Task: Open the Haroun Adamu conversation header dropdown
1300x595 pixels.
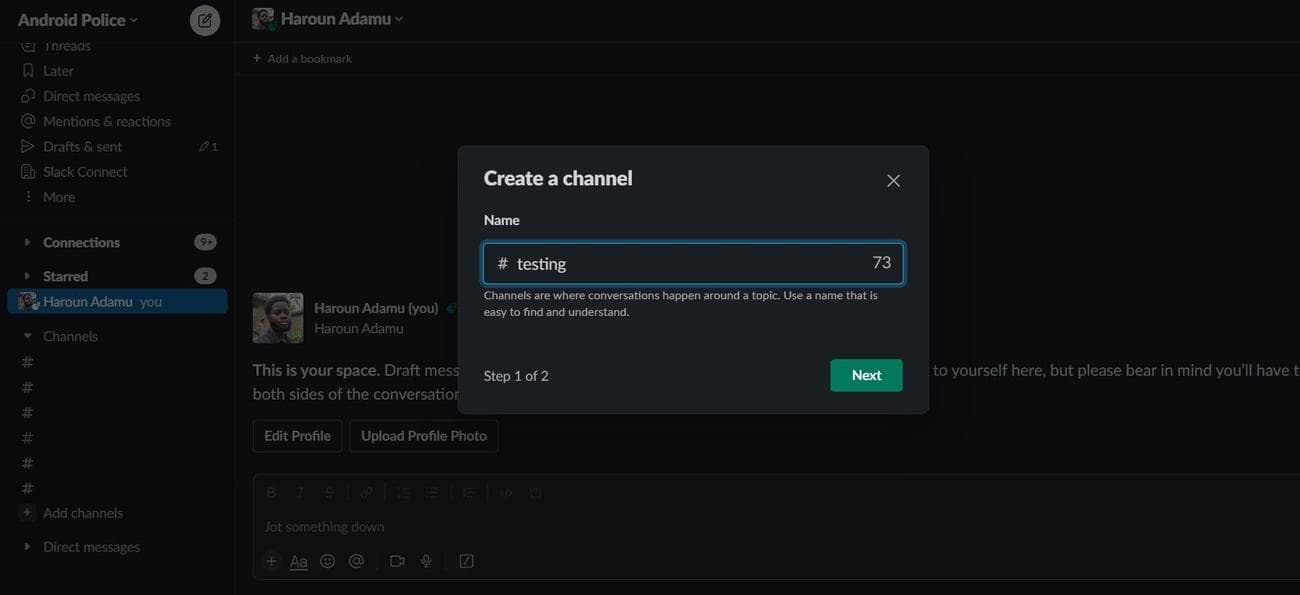Action: click(341, 19)
